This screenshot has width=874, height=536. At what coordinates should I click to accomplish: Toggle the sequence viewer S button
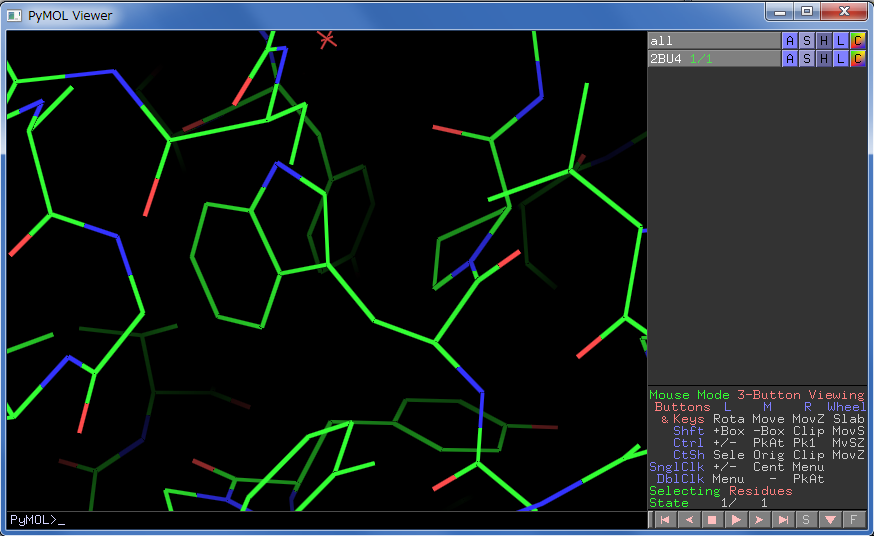pos(806,520)
